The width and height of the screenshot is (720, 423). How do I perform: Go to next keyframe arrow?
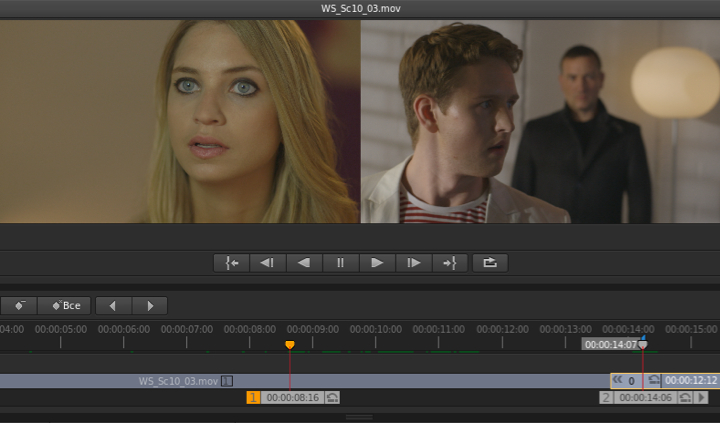click(x=150, y=305)
